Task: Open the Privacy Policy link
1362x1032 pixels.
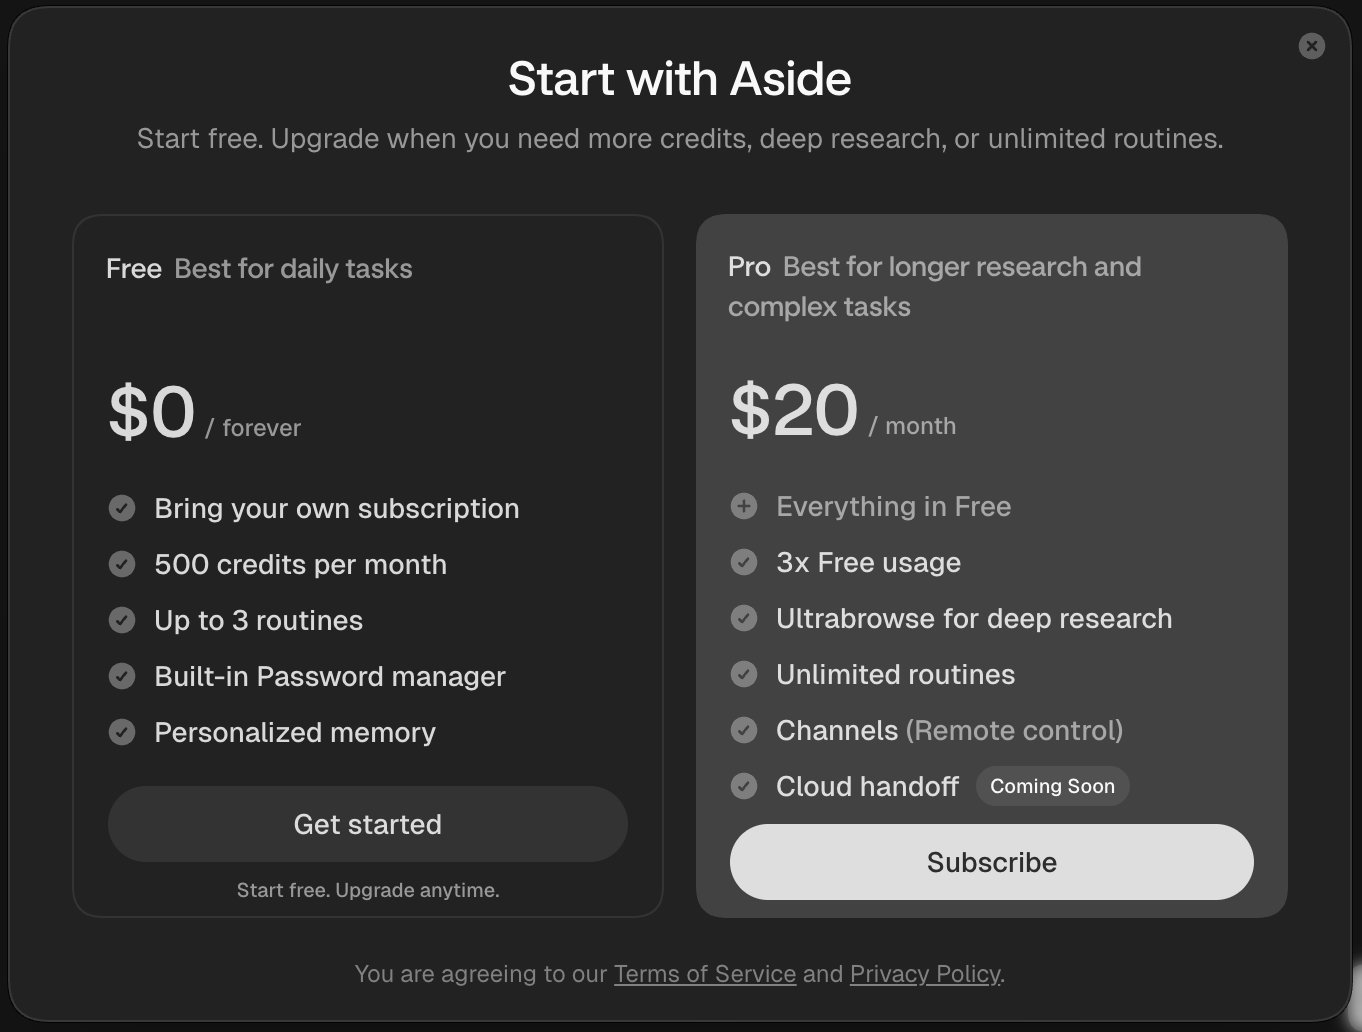Action: (x=925, y=974)
